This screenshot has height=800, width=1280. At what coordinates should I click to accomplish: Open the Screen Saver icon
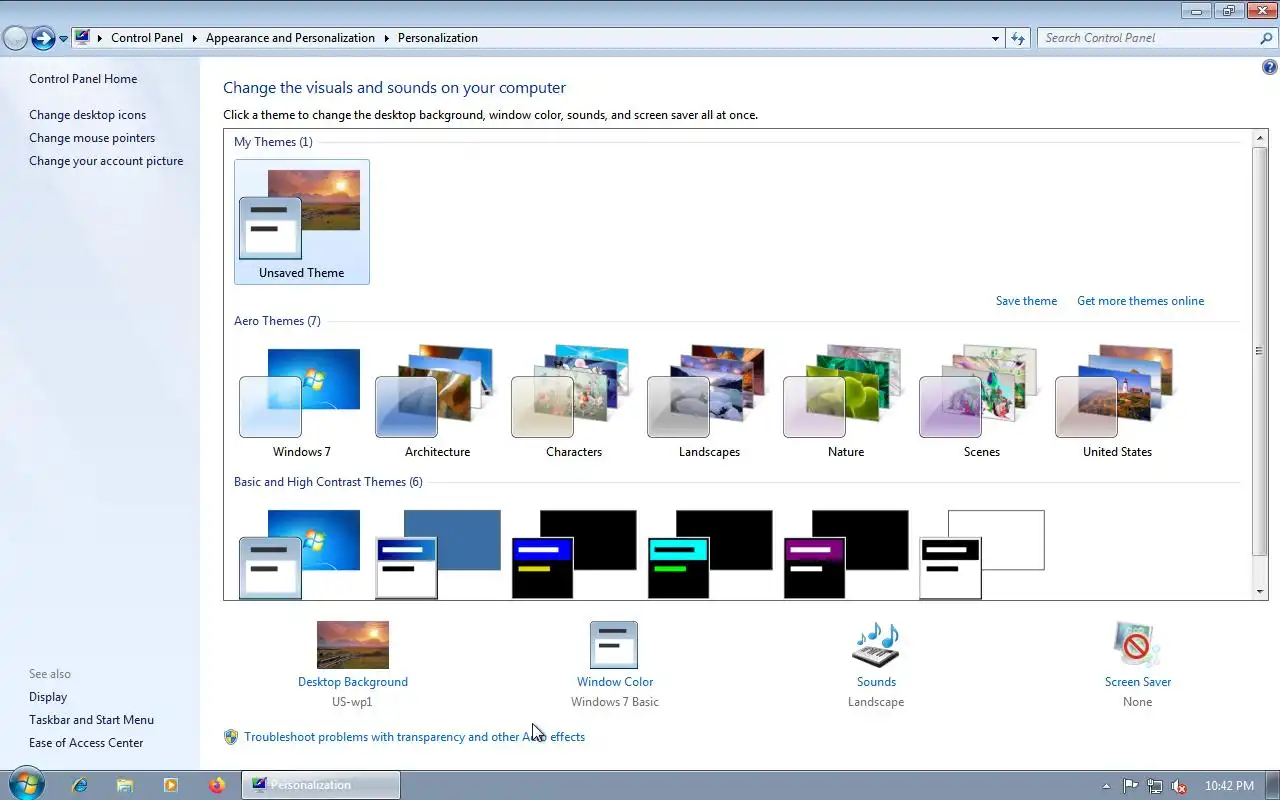(1137, 645)
